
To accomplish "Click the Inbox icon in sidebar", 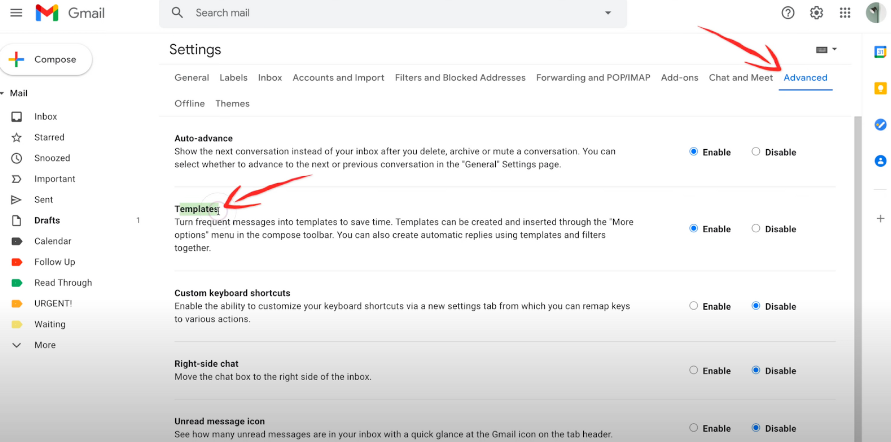I will [16, 116].
